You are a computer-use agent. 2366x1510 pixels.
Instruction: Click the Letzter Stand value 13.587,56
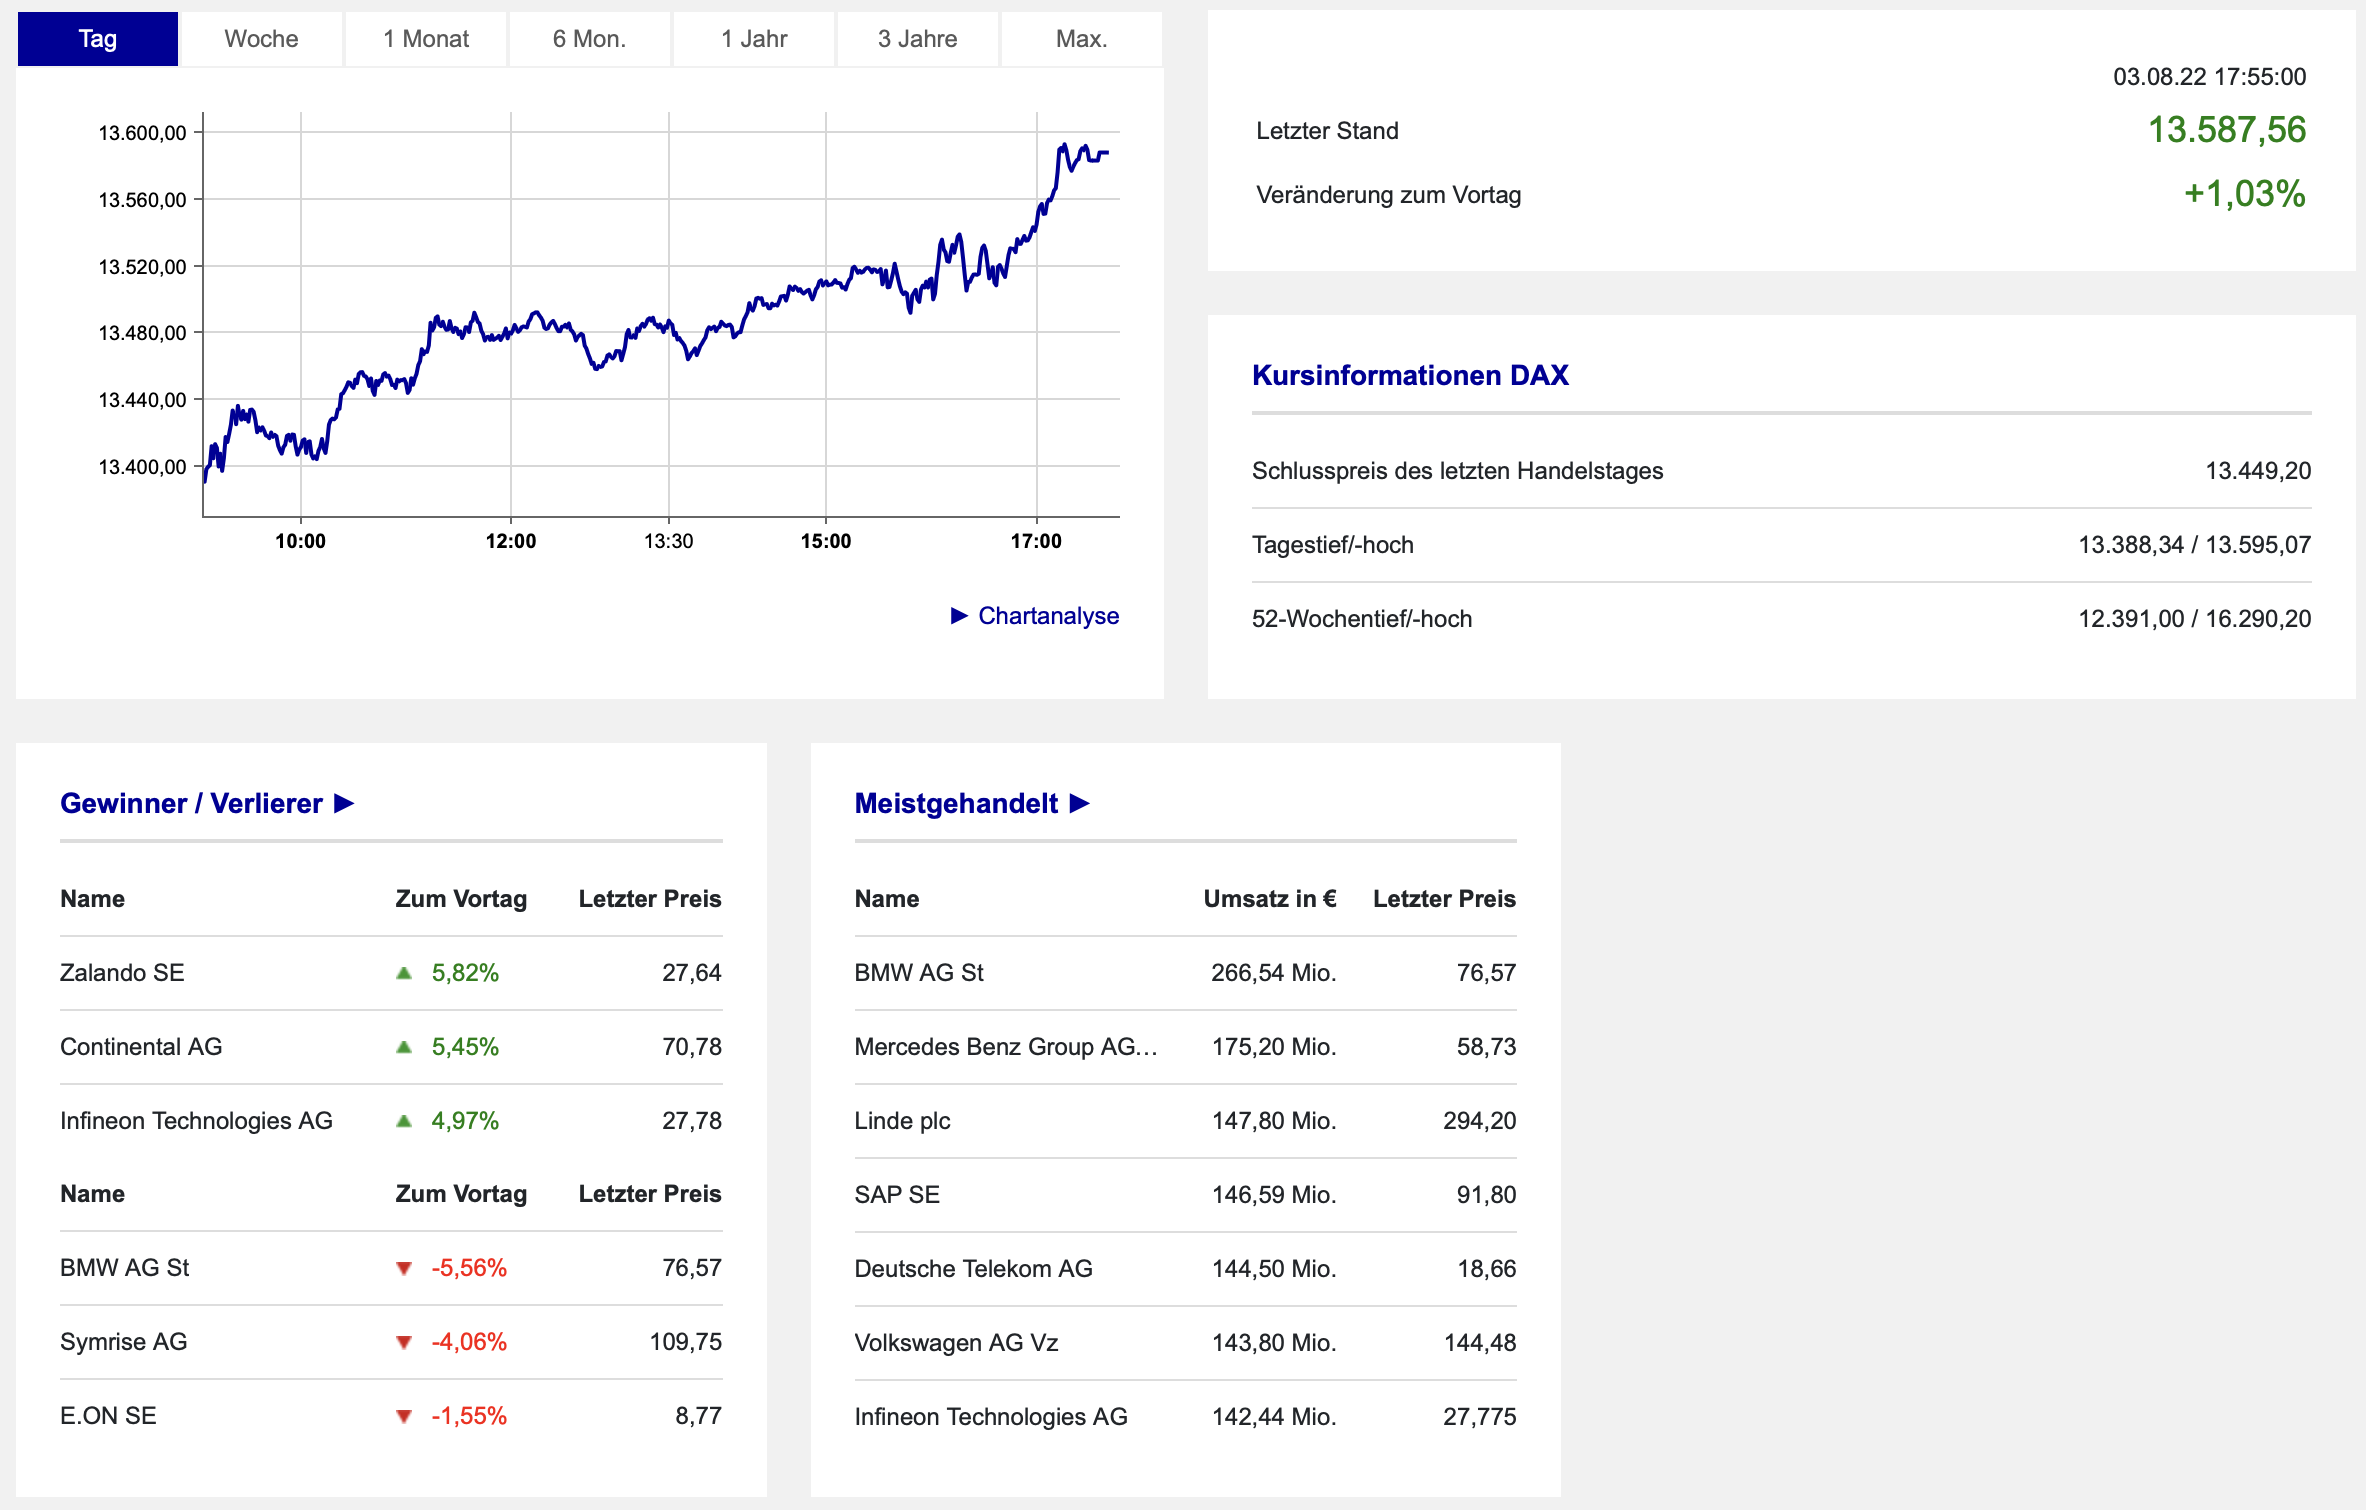tap(2227, 130)
